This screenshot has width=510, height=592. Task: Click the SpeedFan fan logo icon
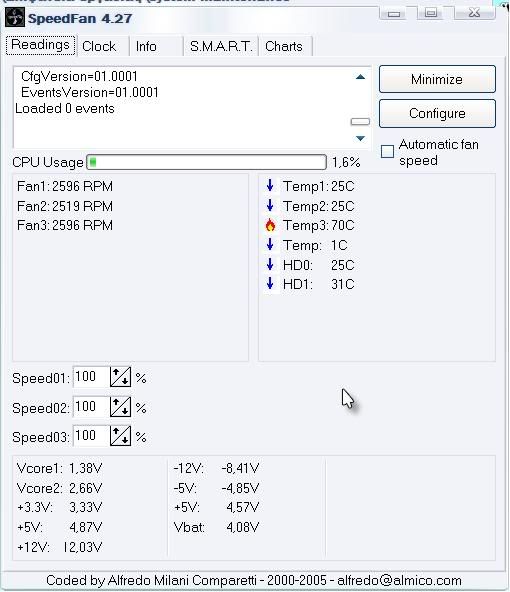tap(15, 18)
